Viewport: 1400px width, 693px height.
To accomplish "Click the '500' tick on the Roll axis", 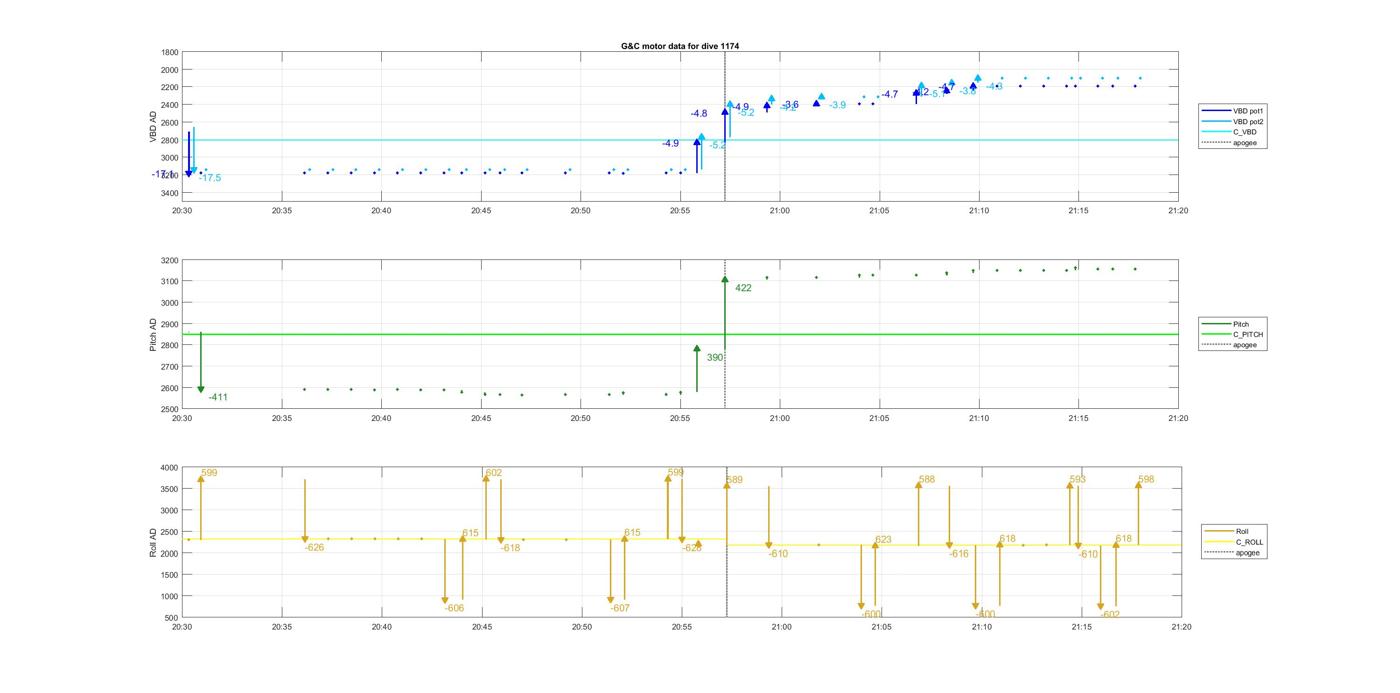I will click(x=172, y=618).
